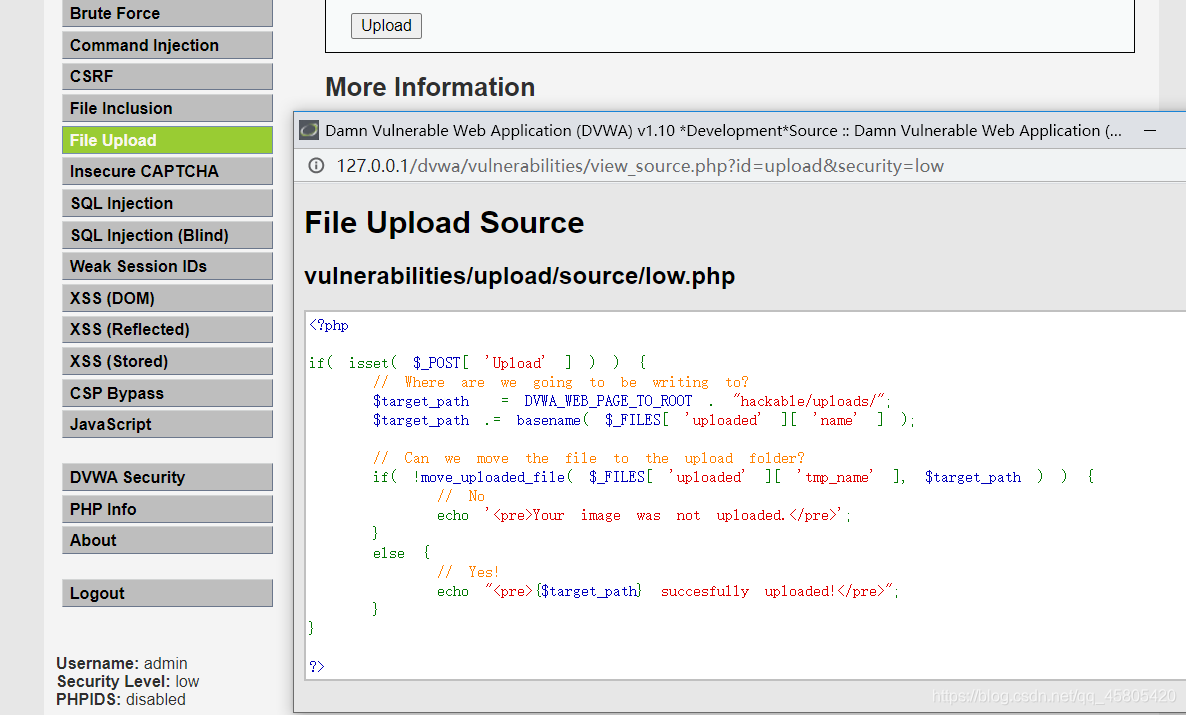This screenshot has width=1186, height=715.
Task: Open File Inclusion vulnerability page
Action: pyautogui.click(x=167, y=108)
